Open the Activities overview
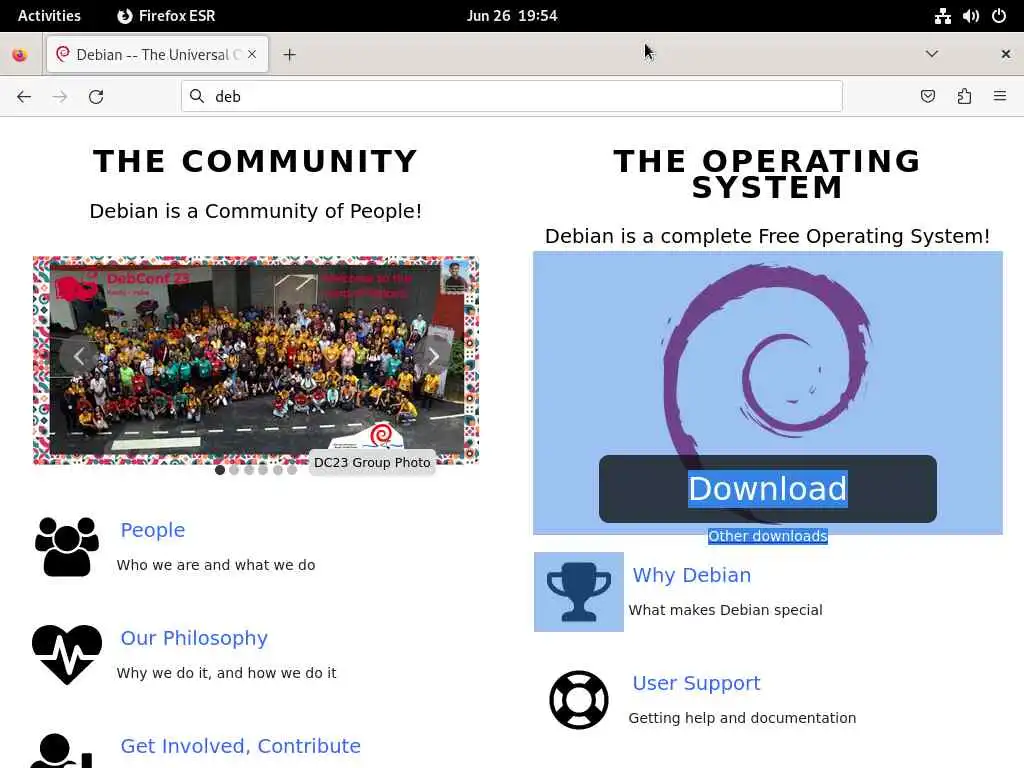The image size is (1024, 768). (x=49, y=16)
